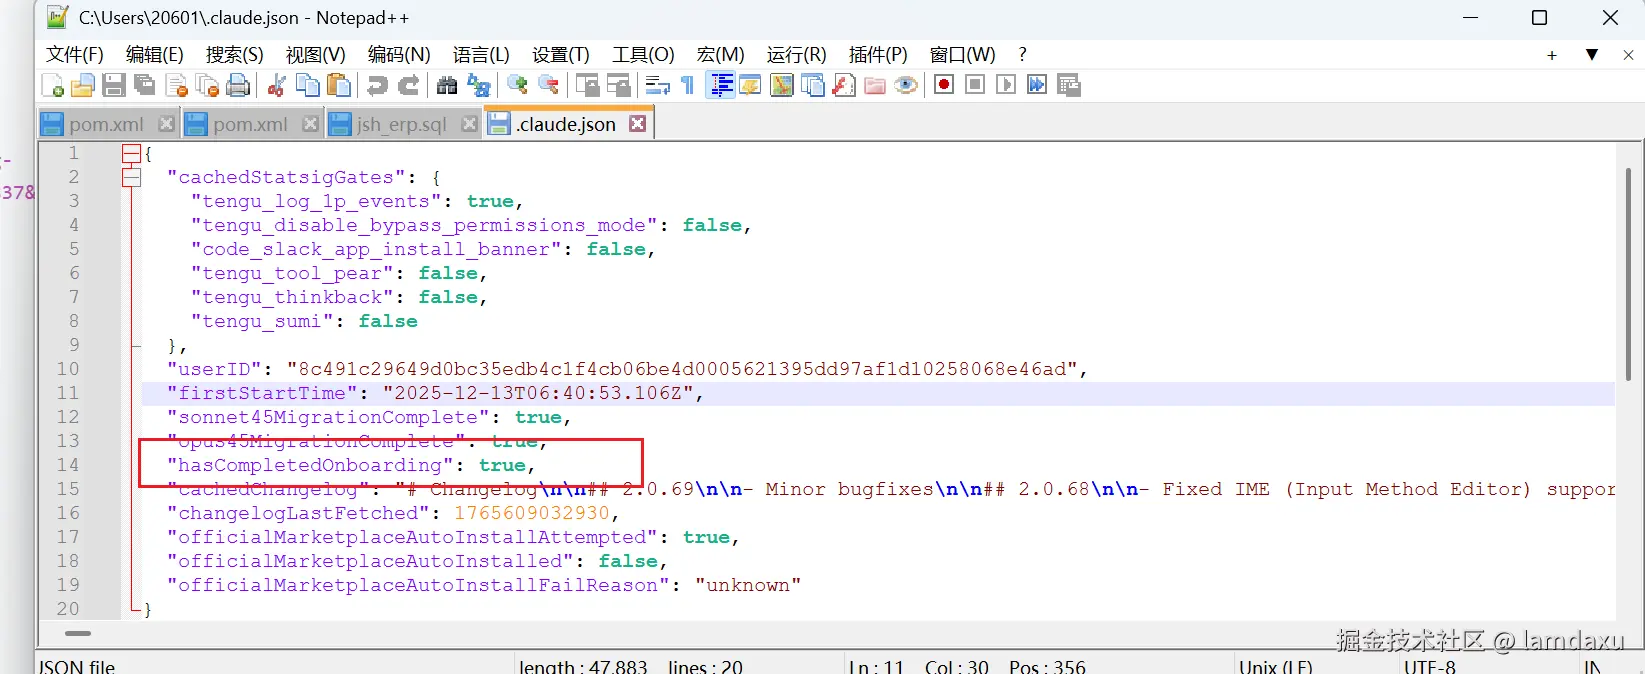Click the "hasCompletedOnboarding" key text
1645x674 pixels.
[x=310, y=465]
